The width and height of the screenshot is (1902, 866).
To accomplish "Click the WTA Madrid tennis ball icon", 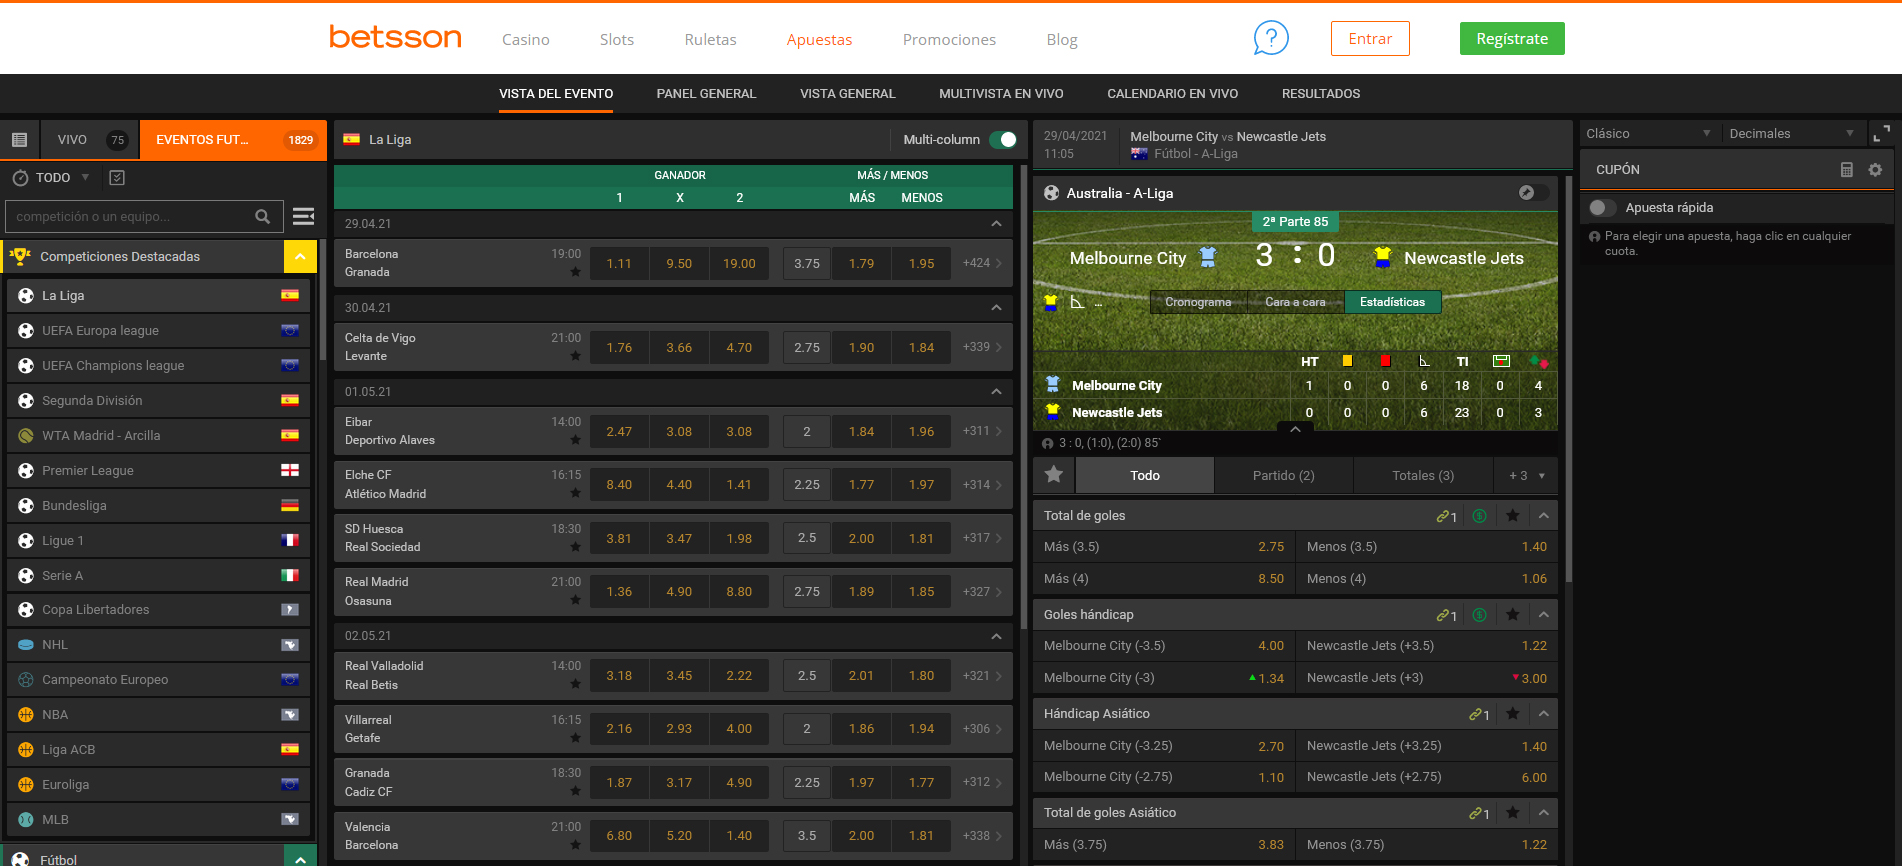I will pos(26,436).
